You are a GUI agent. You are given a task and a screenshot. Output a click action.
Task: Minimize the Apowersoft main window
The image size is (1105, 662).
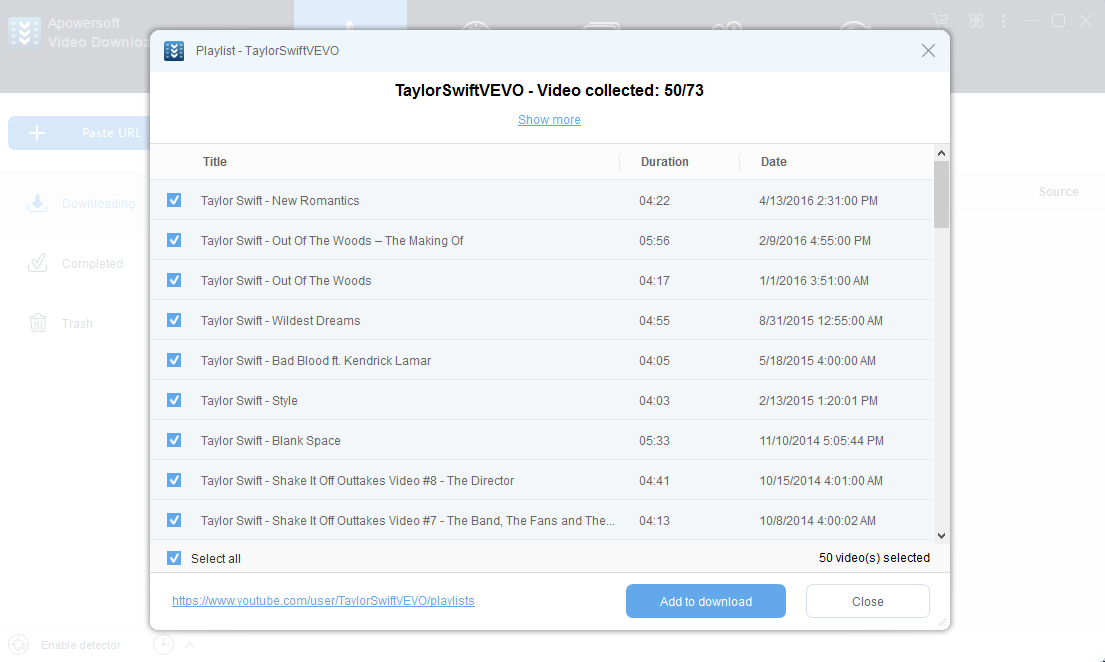1031,21
